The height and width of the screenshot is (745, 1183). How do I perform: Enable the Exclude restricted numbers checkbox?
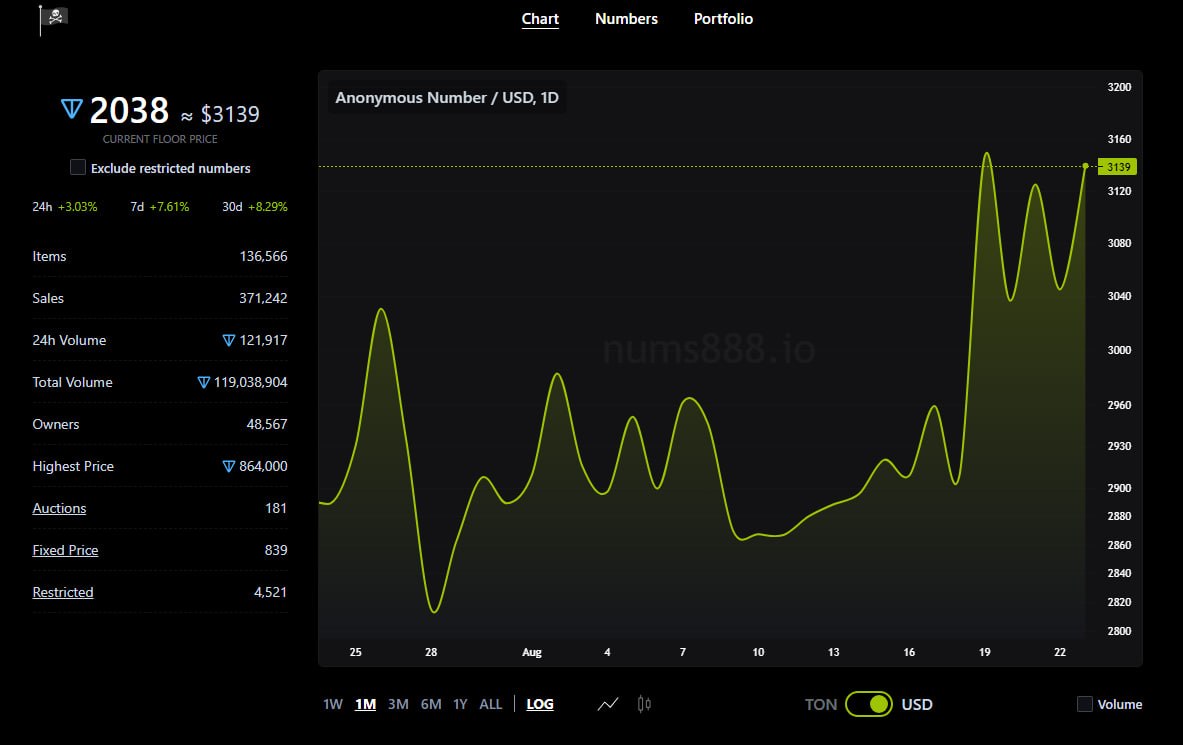point(78,168)
